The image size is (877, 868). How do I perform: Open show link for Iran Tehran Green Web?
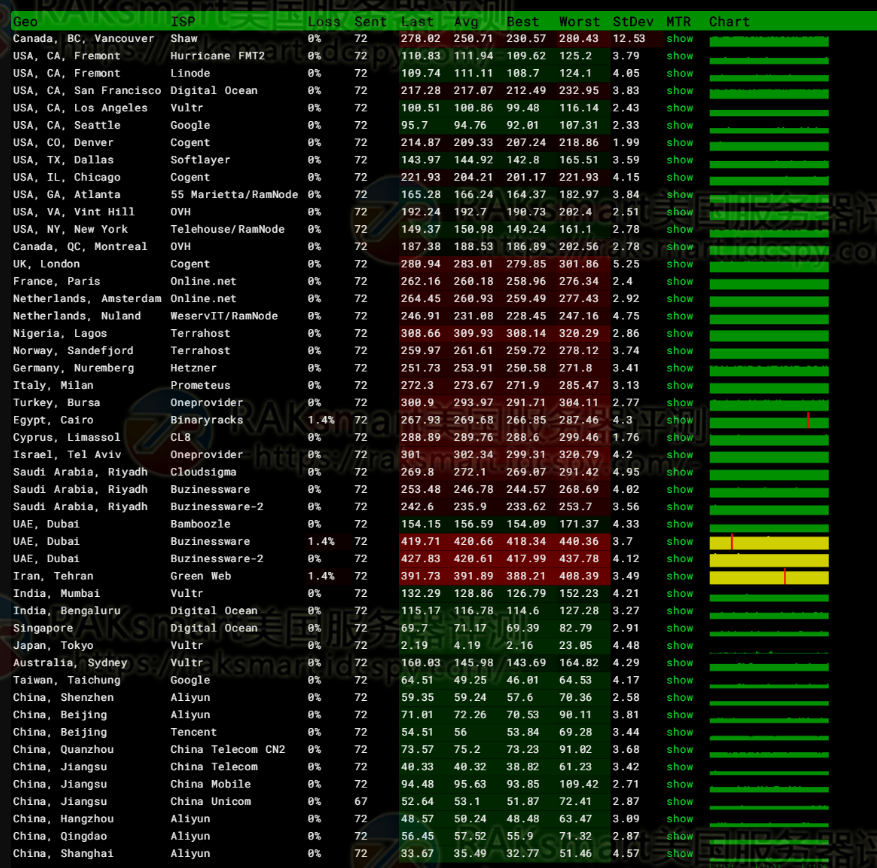[x=680, y=576]
